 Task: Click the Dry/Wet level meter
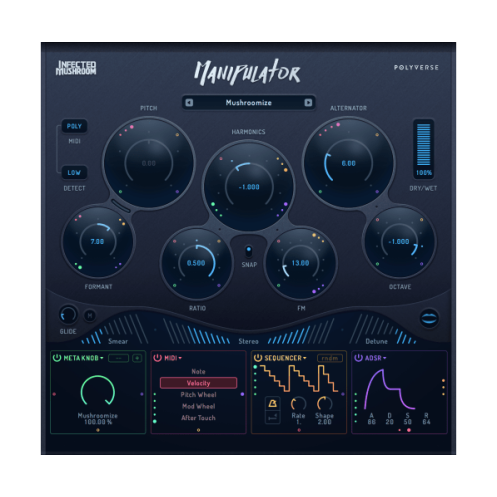pos(424,145)
